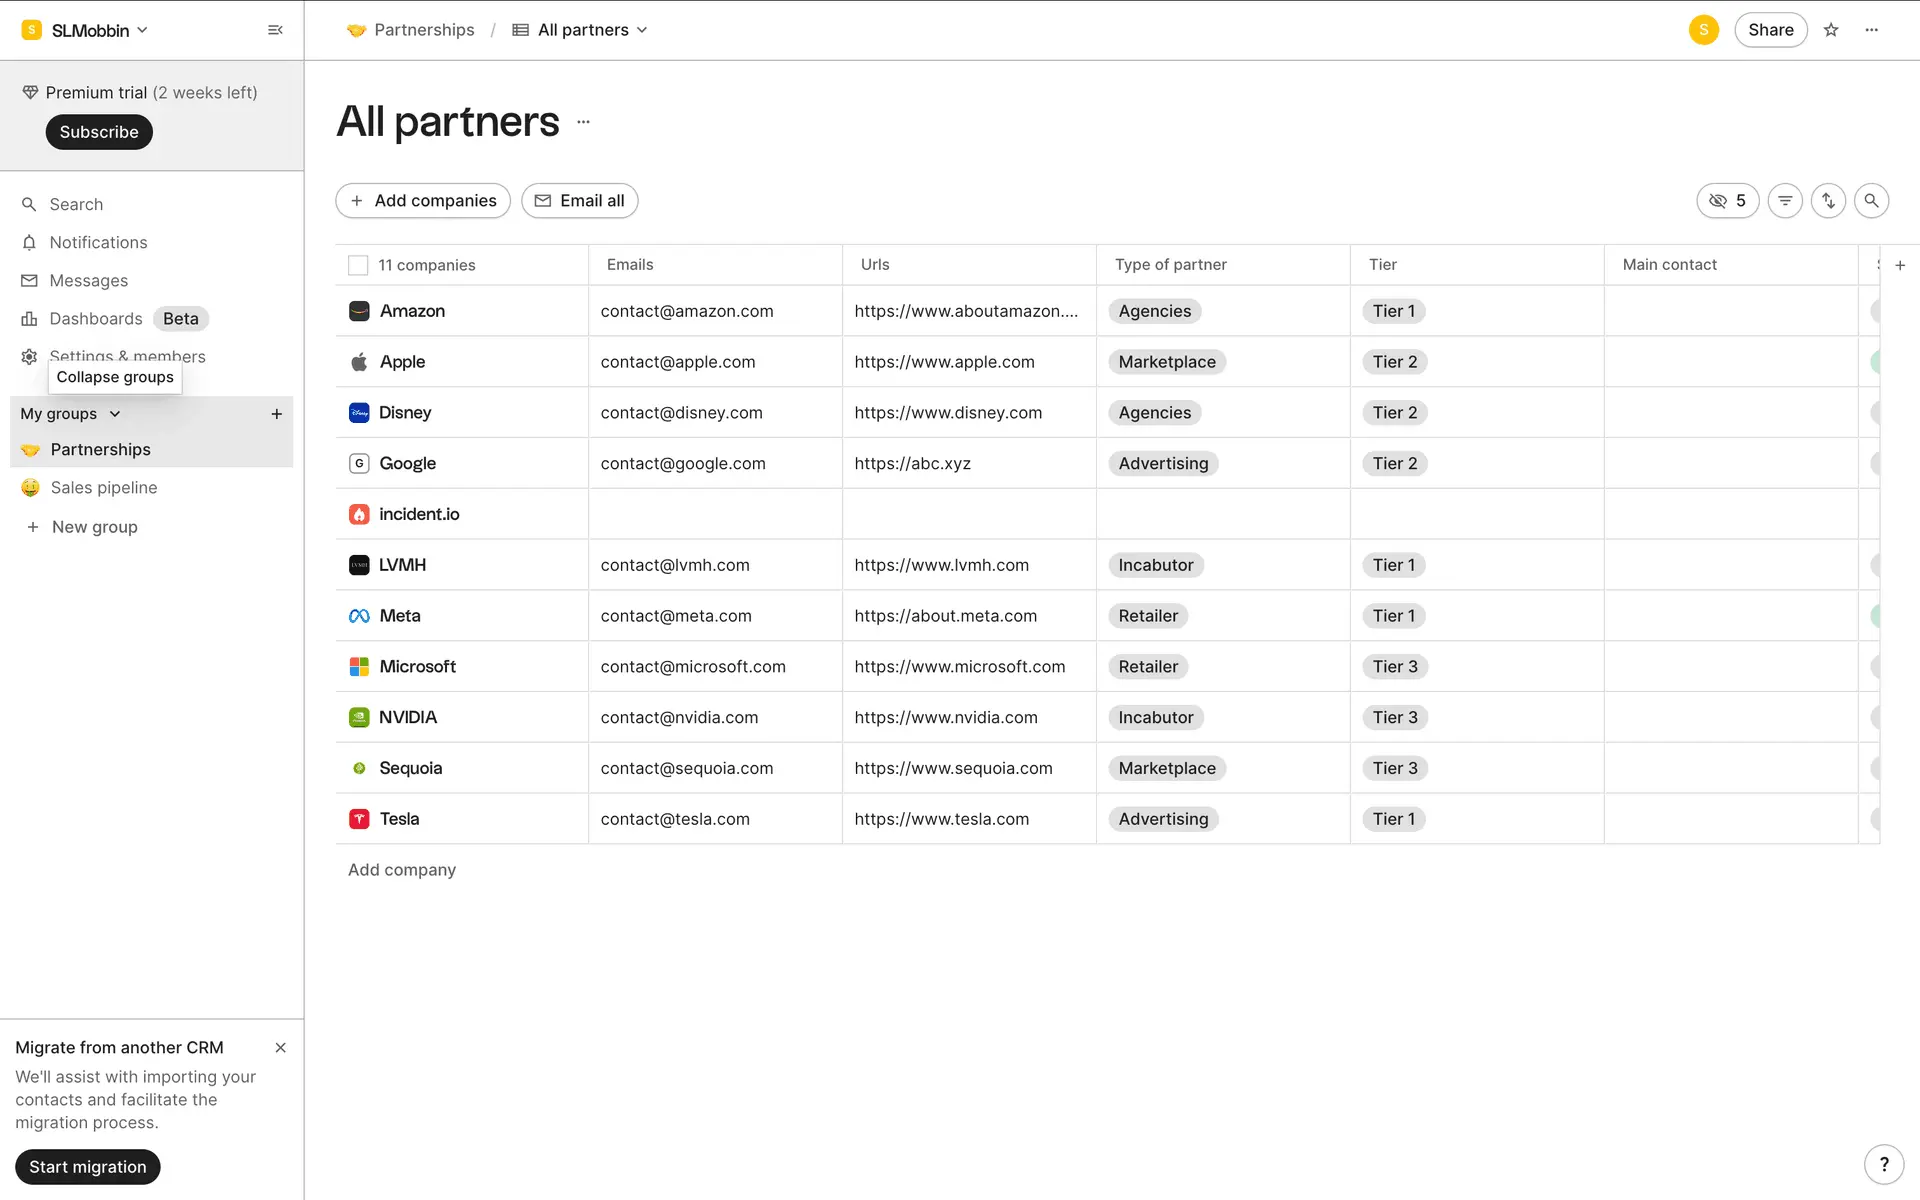Toggle the 5 hidden columns button

1727,201
